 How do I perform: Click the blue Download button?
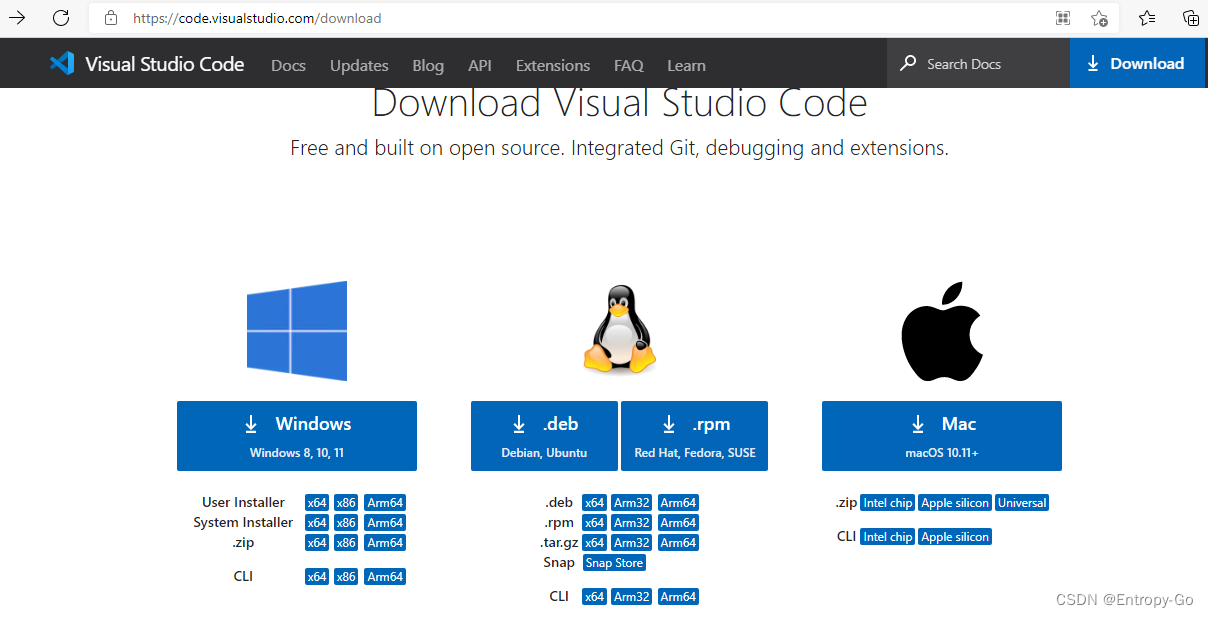pos(1137,62)
